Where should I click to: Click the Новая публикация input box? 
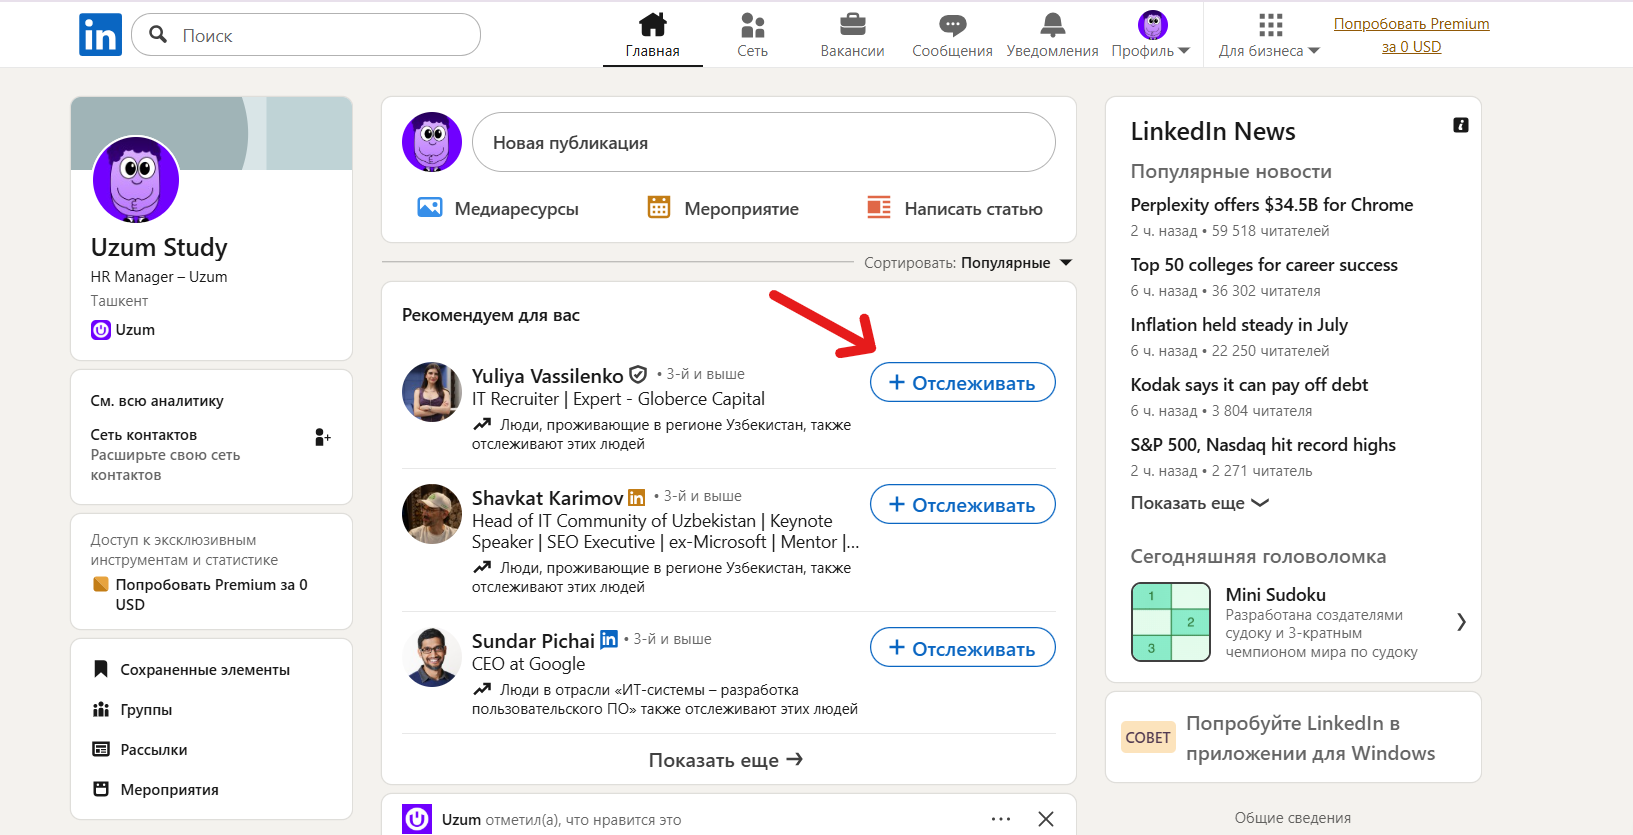[x=764, y=142]
